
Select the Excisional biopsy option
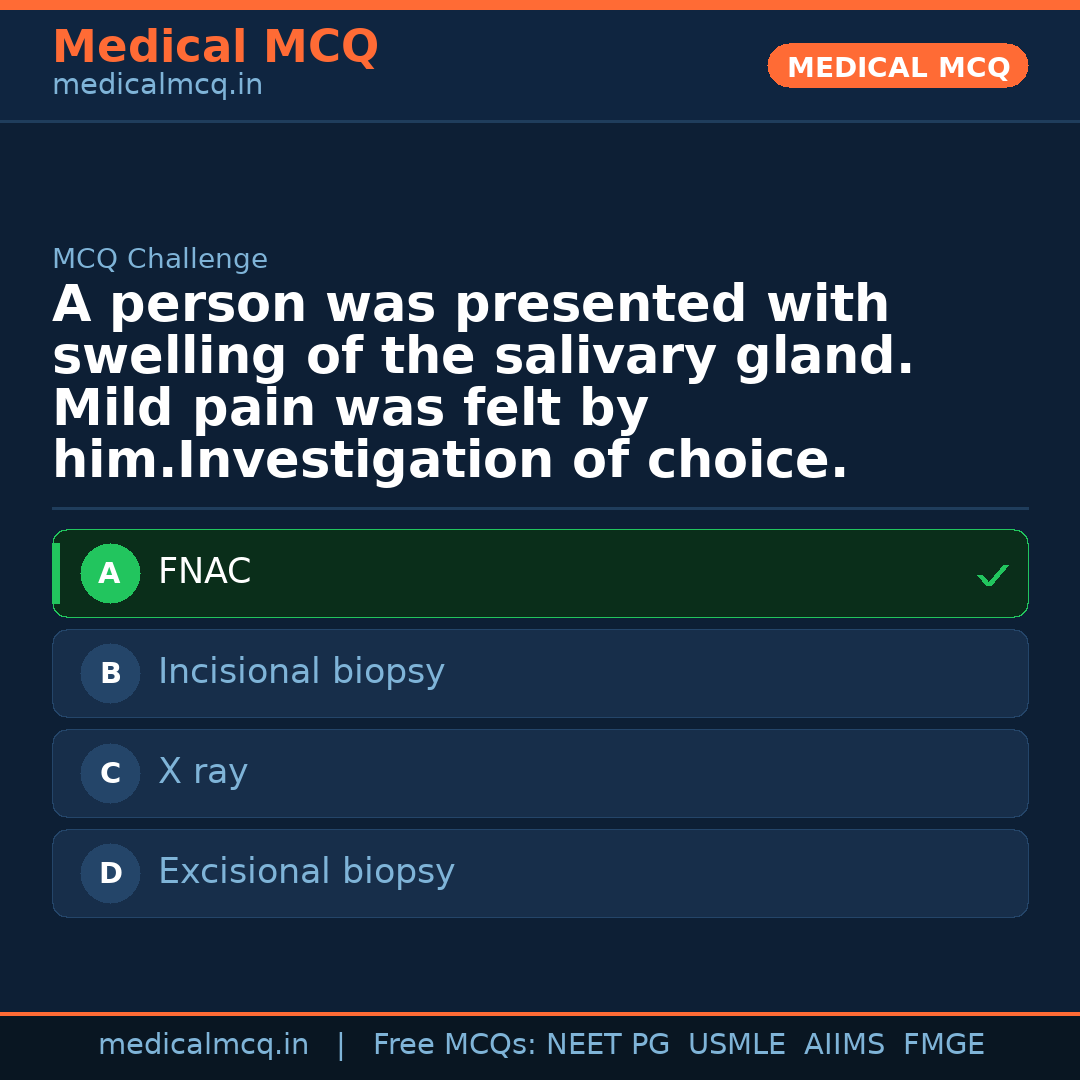pyautogui.click(x=540, y=874)
